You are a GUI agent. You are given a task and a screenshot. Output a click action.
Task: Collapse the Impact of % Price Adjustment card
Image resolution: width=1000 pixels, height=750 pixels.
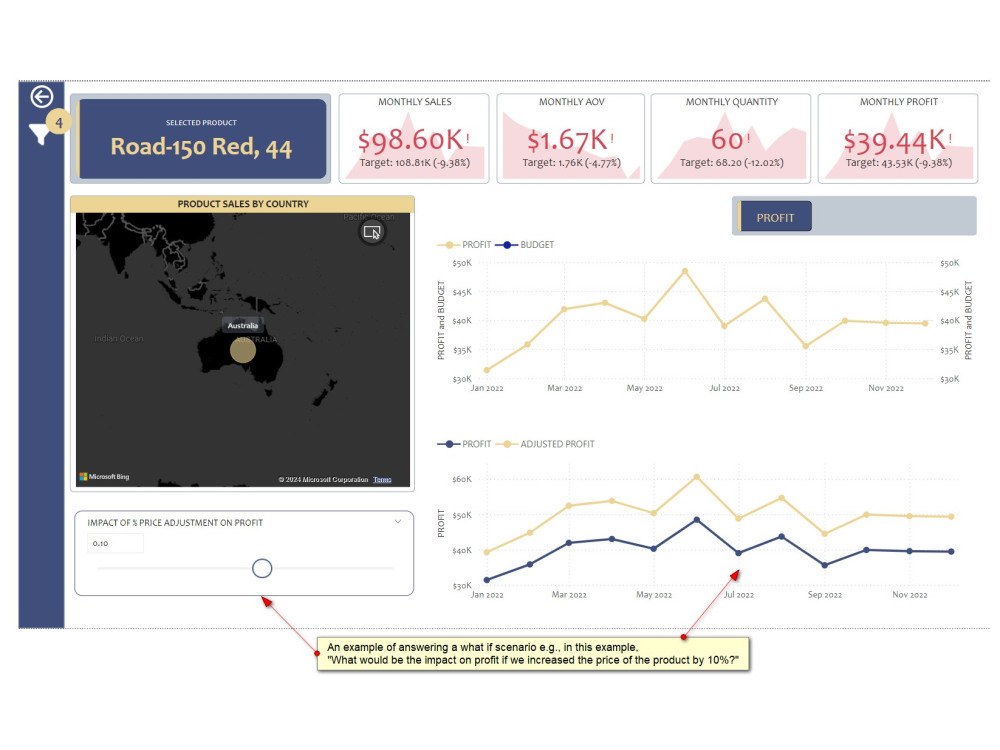pyautogui.click(x=397, y=521)
